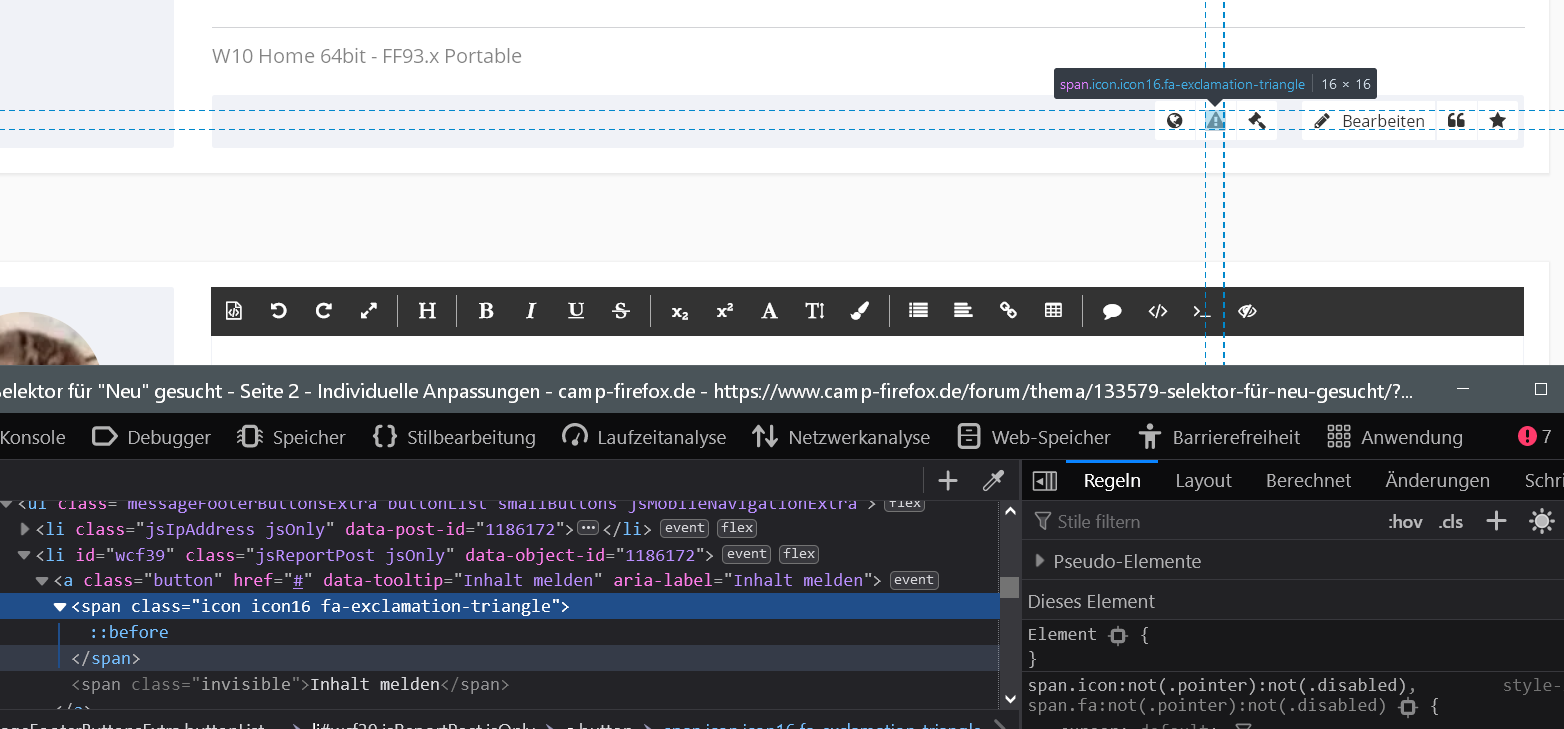
Task: Click the quote speech bubble icon in editor
Action: pyautogui.click(x=1112, y=311)
